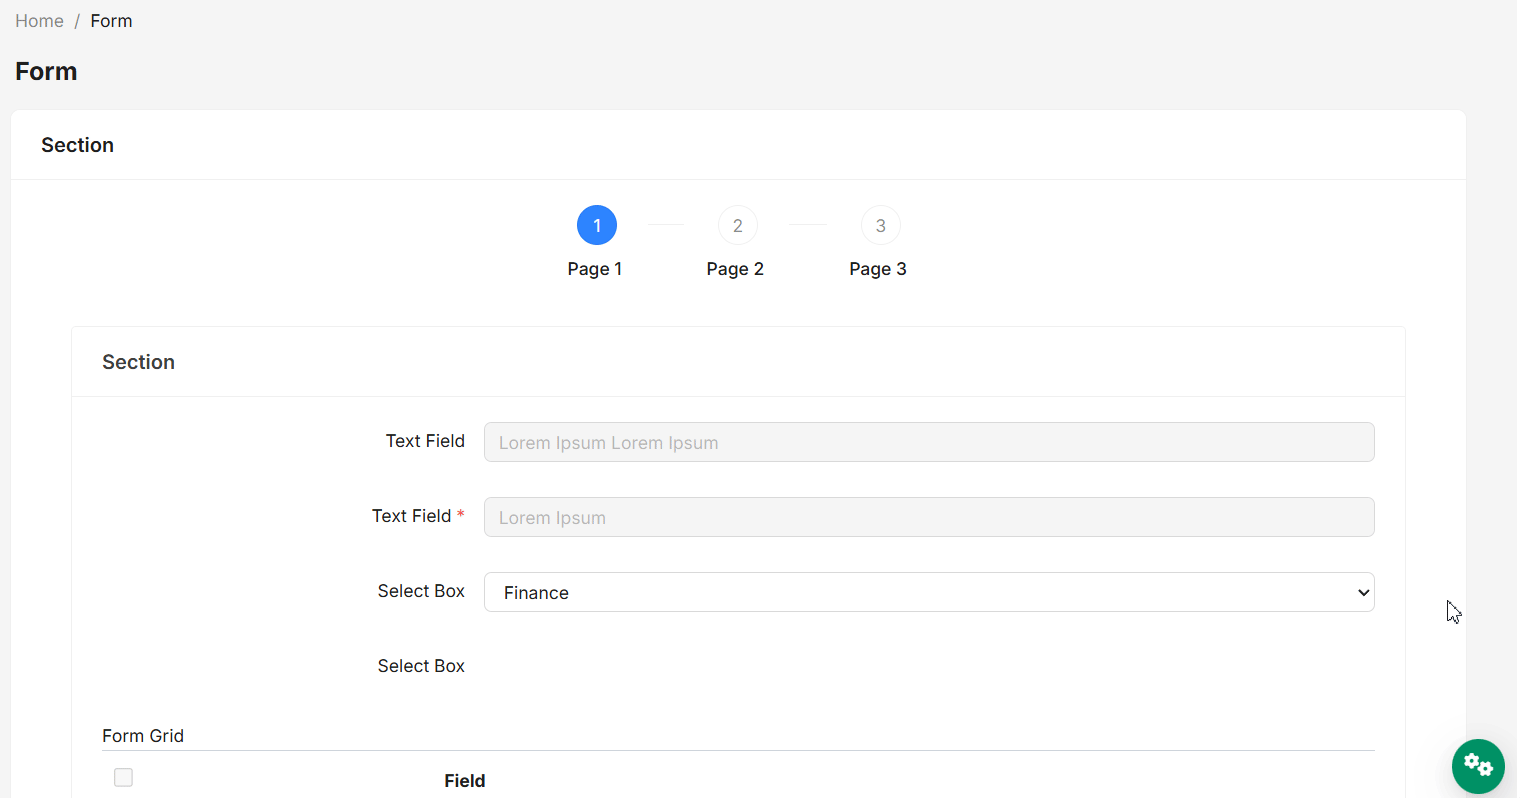Viewport: 1520px width, 798px height.
Task: Expand the dropdown arrow on Select Box
Action: tap(1363, 592)
